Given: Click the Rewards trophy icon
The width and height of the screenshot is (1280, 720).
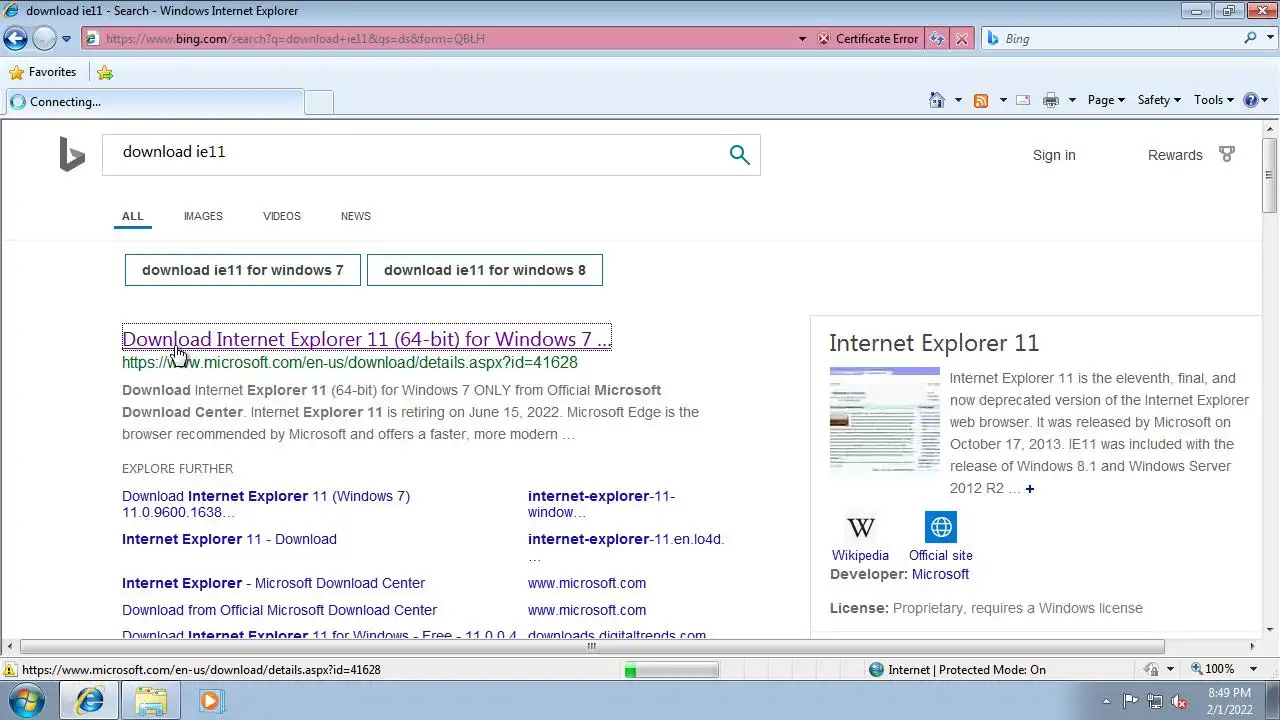Looking at the screenshot, I should point(1227,154).
